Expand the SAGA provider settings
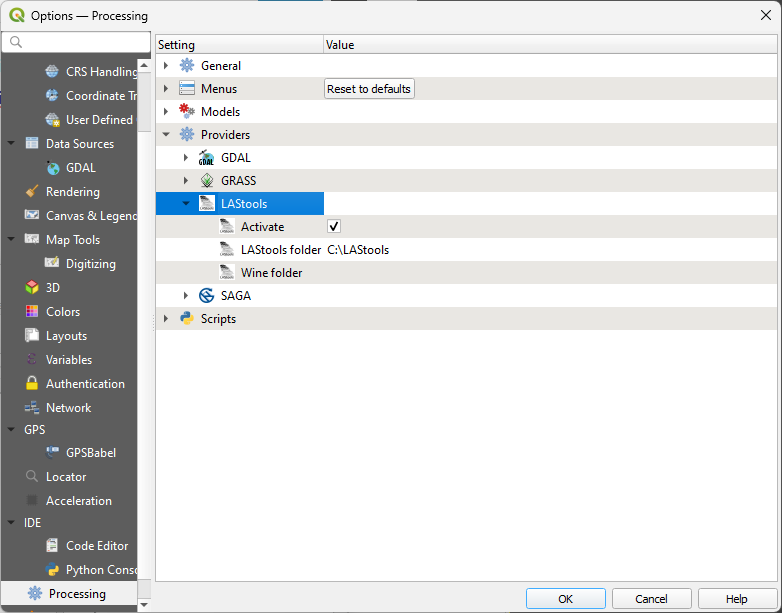This screenshot has width=782, height=613. click(x=186, y=296)
